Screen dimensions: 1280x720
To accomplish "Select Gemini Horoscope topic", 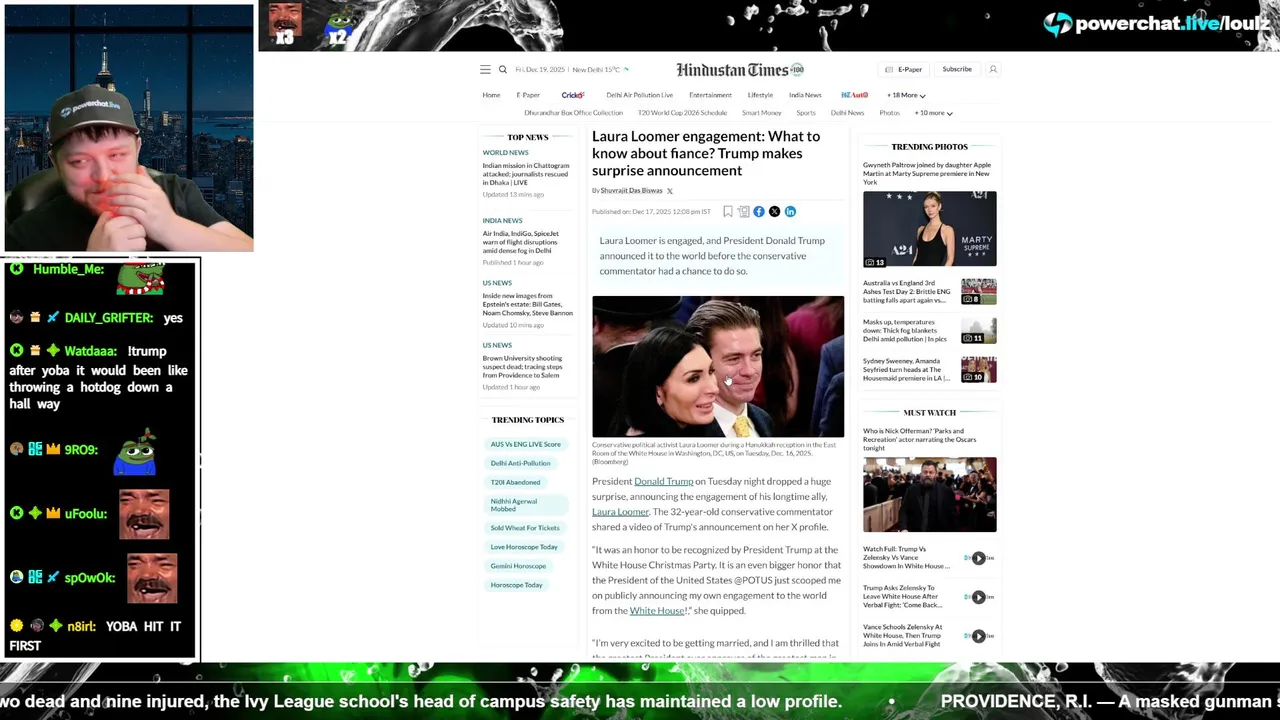I will pos(518,566).
